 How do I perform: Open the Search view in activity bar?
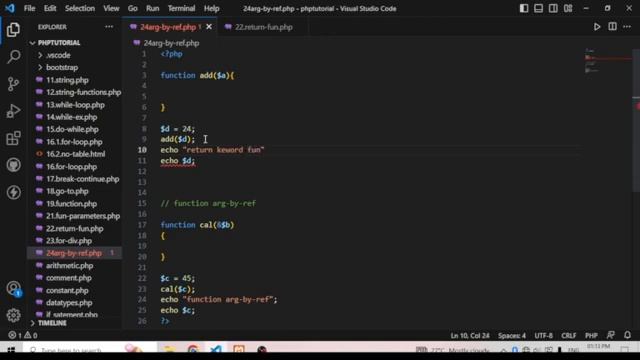tap(13, 57)
